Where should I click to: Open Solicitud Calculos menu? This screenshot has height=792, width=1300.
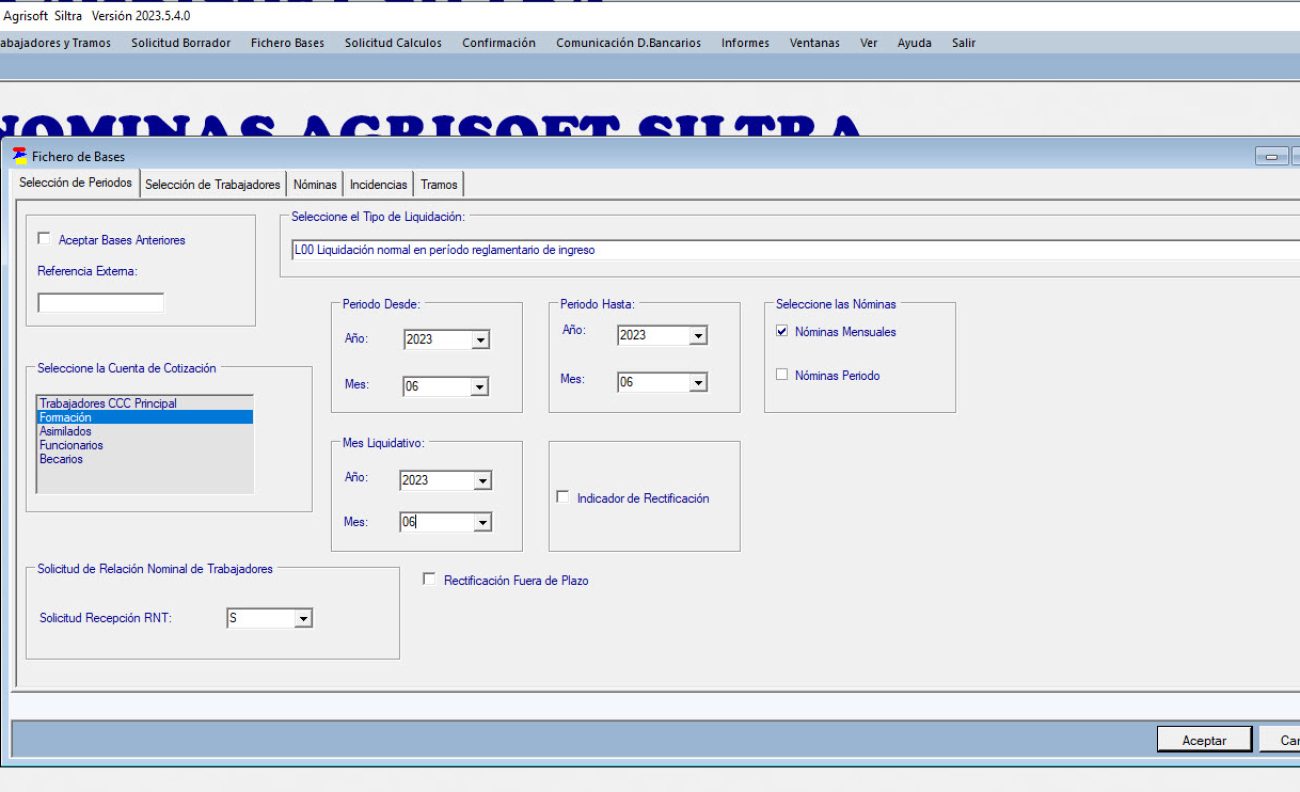393,43
